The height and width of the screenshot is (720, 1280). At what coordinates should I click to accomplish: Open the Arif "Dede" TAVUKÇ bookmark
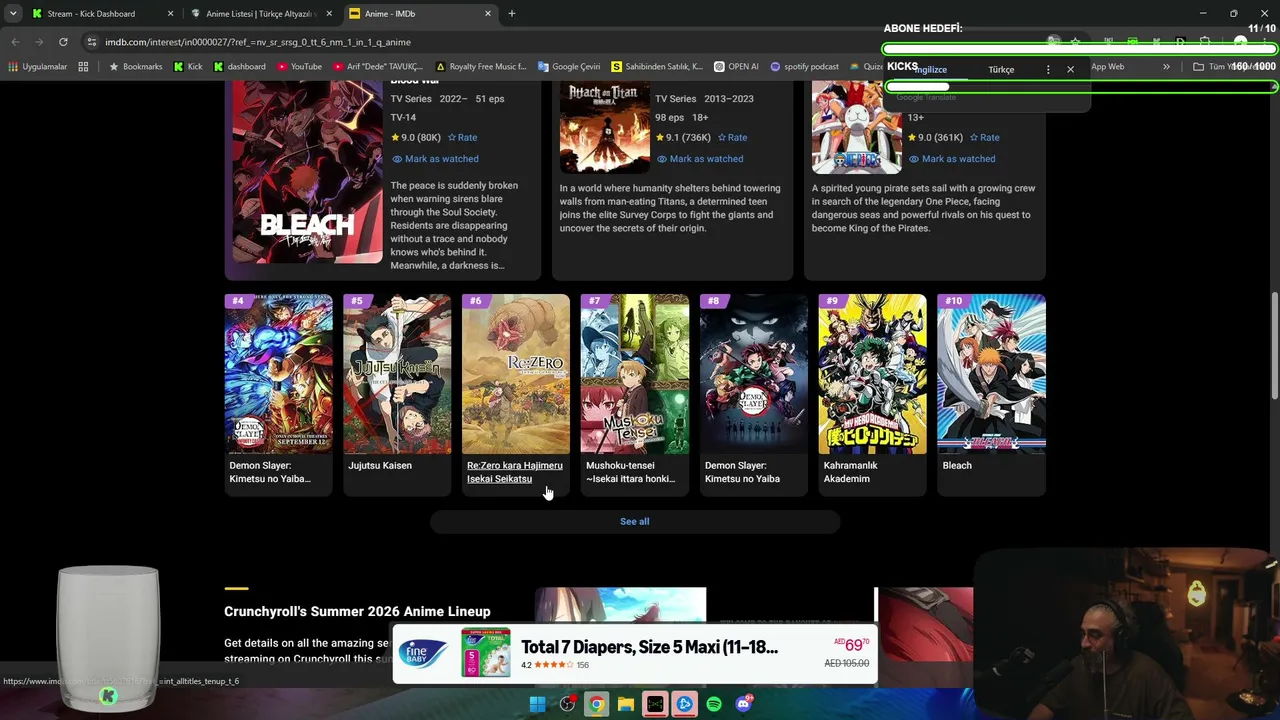(379, 67)
